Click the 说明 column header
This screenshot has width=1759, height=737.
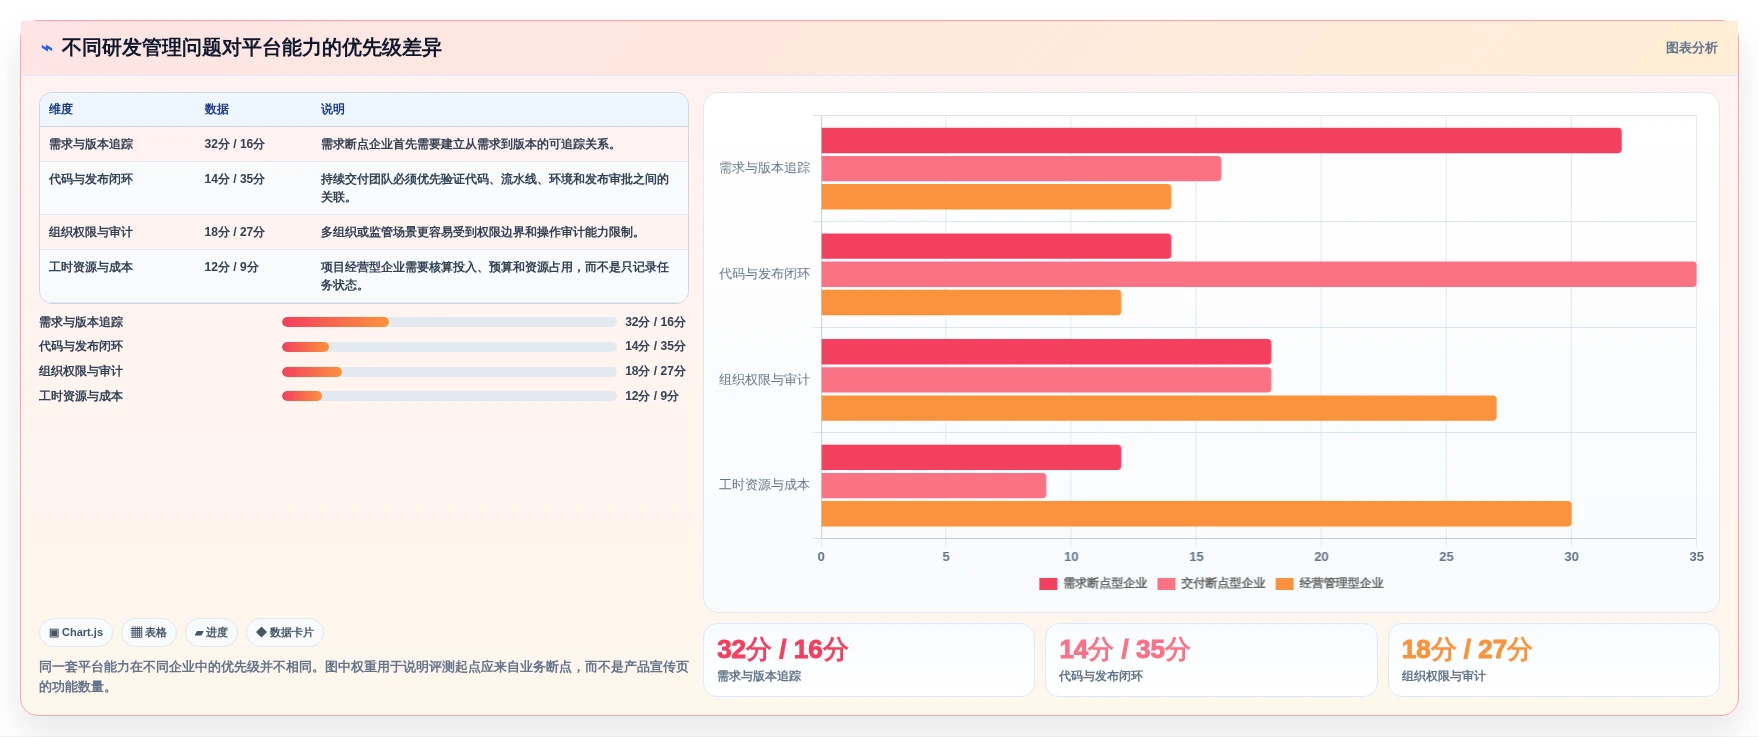click(x=333, y=109)
